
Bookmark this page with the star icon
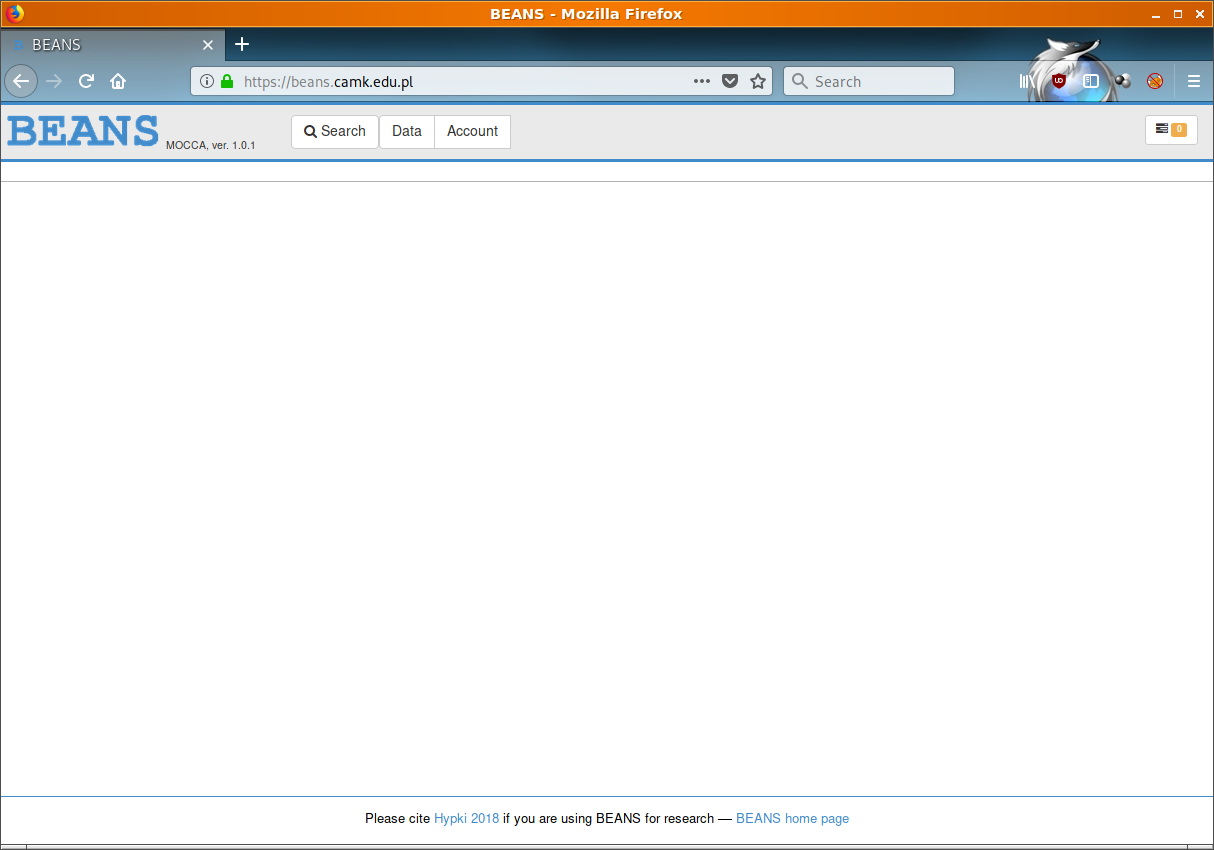[x=758, y=81]
